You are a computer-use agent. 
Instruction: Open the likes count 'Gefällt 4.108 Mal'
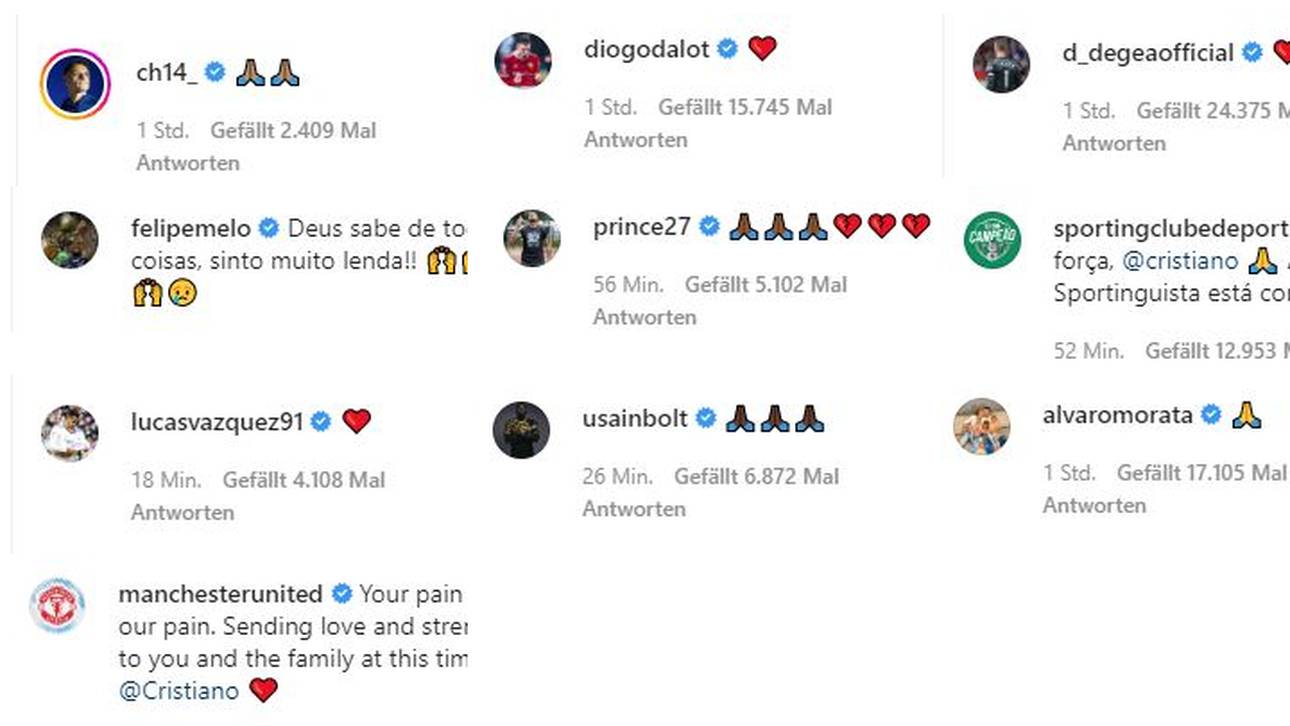304,480
